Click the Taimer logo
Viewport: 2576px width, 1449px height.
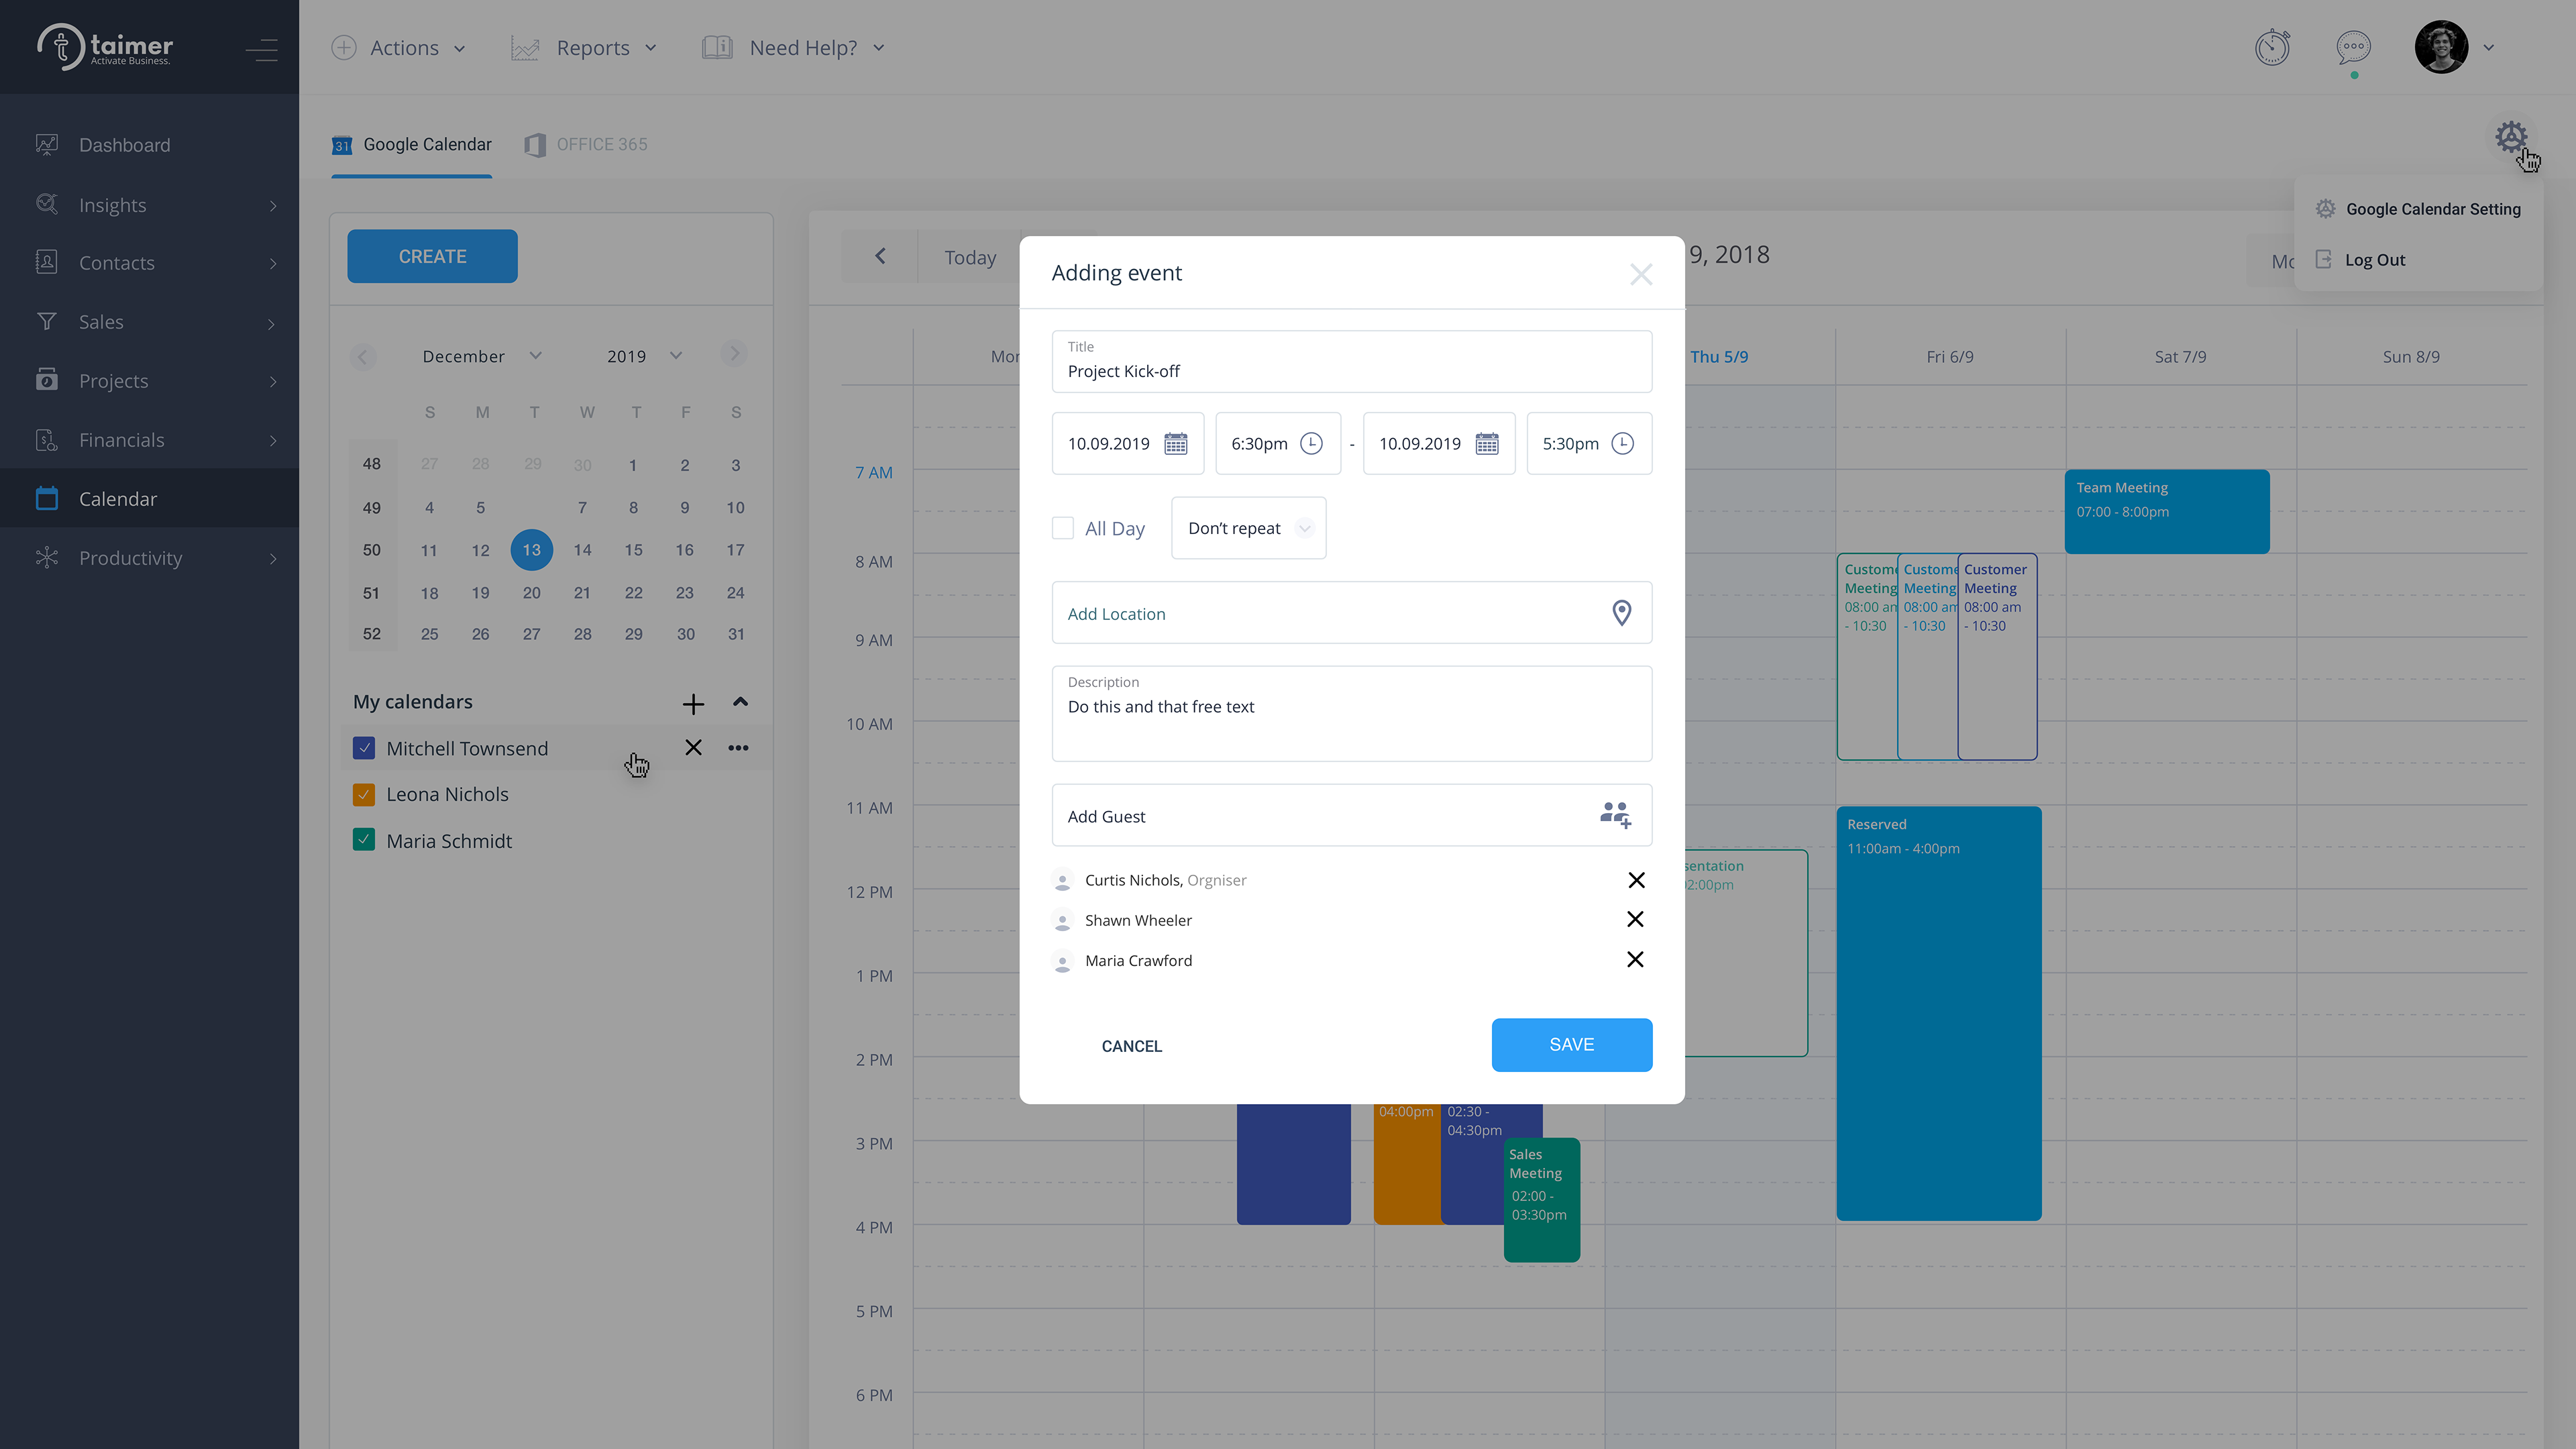click(x=105, y=46)
